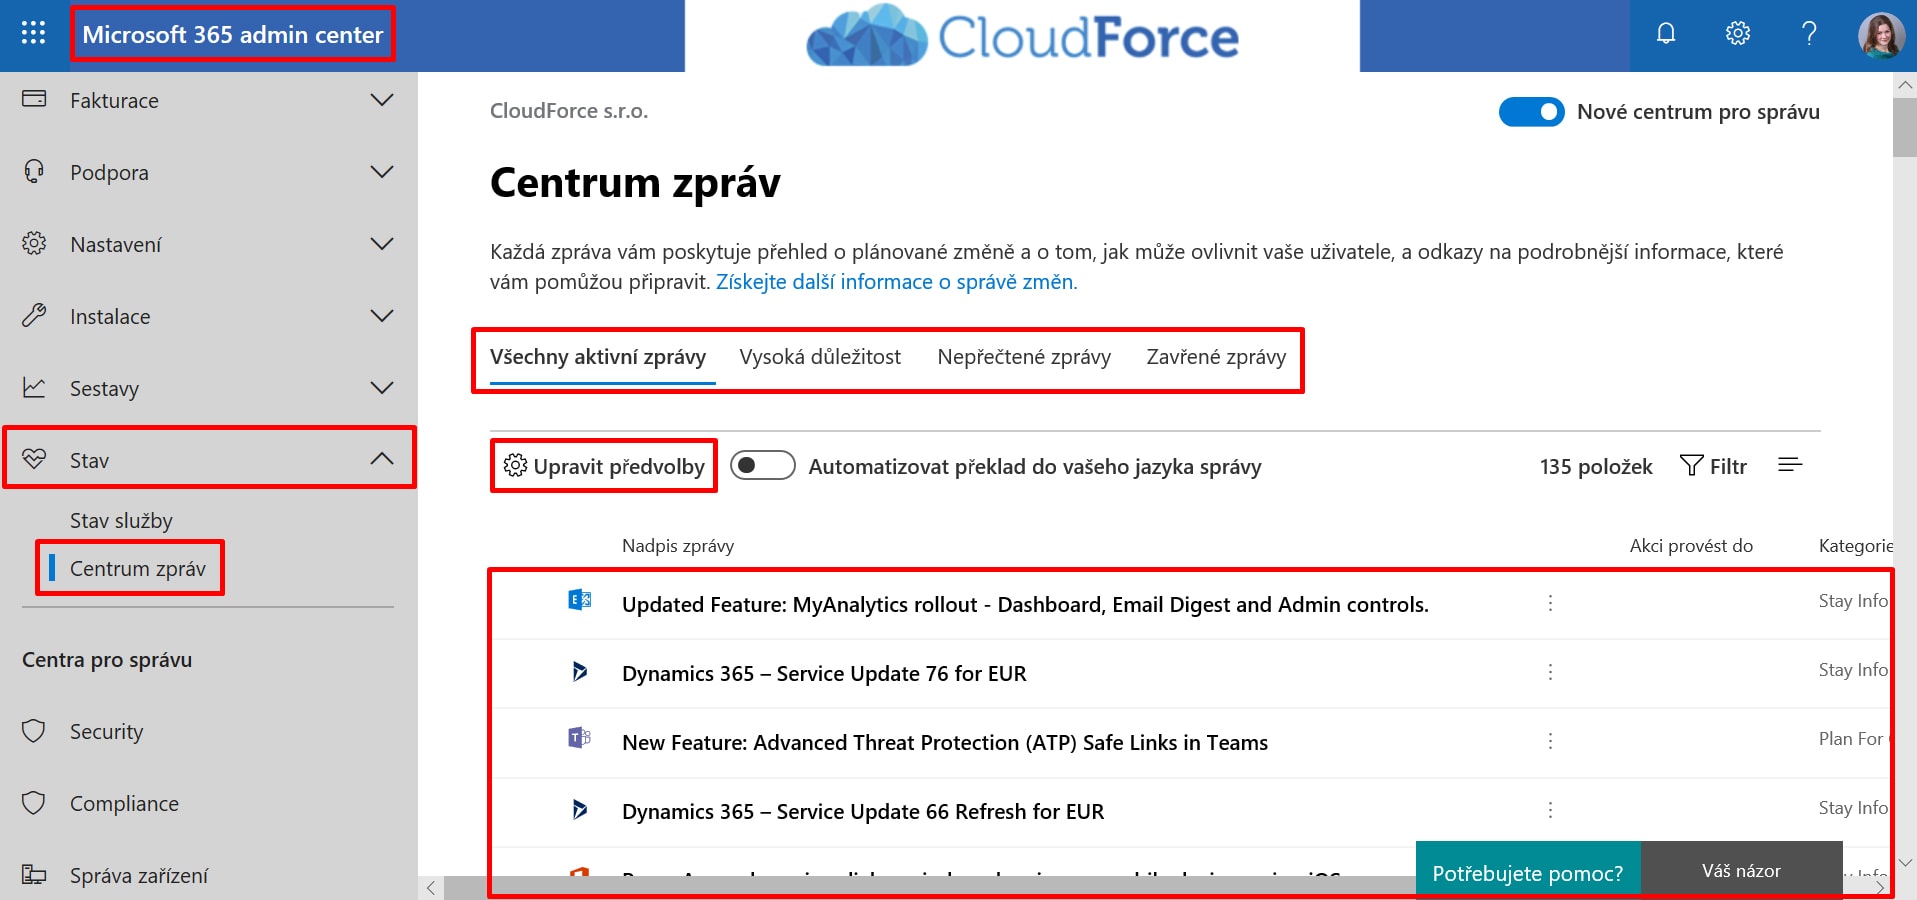Click Dynamics icon for Service Update 76

coord(579,671)
